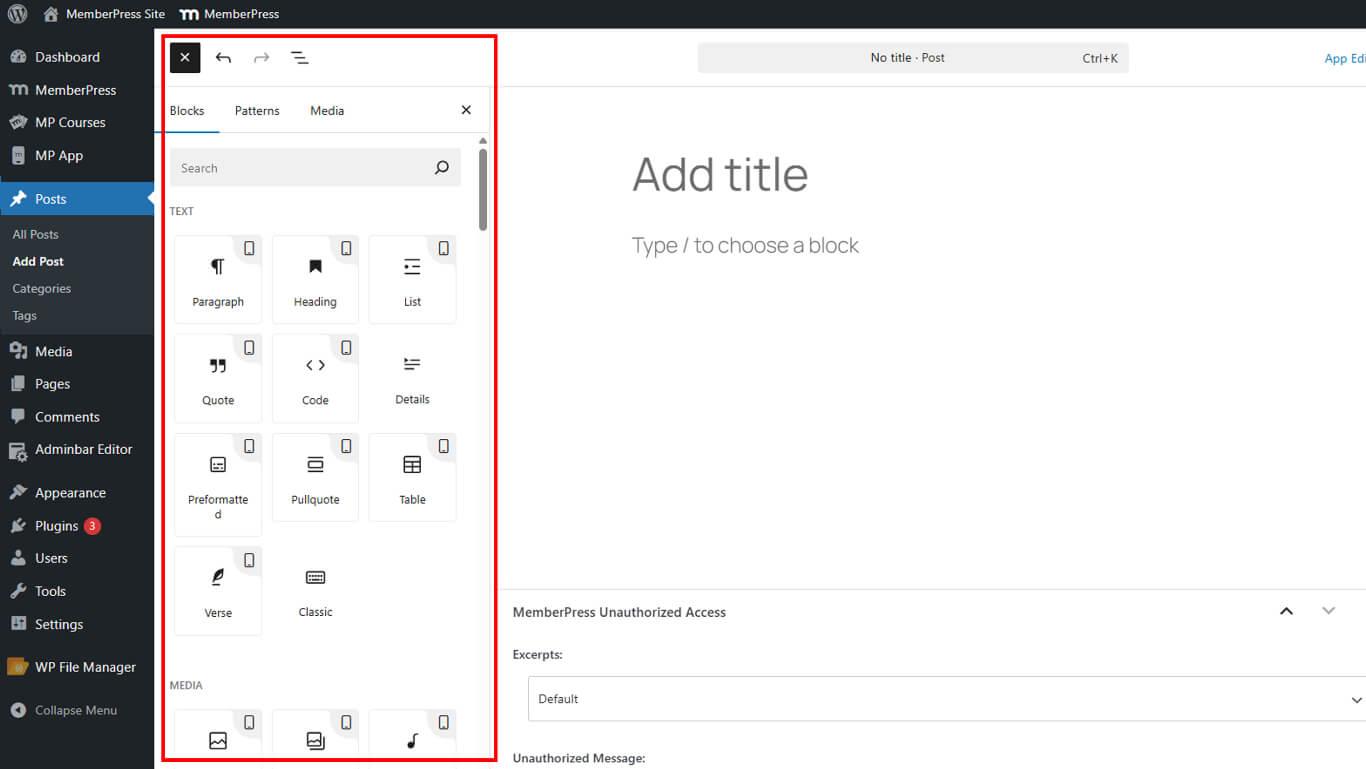Add the Pullquote block
The height and width of the screenshot is (769, 1366).
point(315,477)
